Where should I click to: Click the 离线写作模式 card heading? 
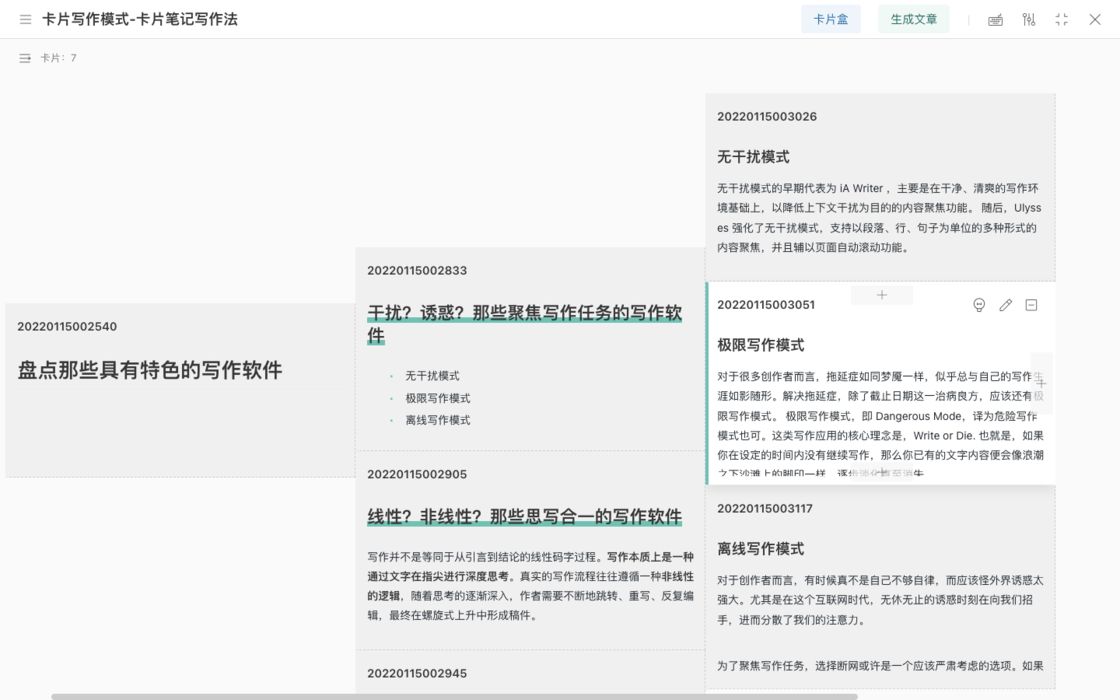coord(760,549)
